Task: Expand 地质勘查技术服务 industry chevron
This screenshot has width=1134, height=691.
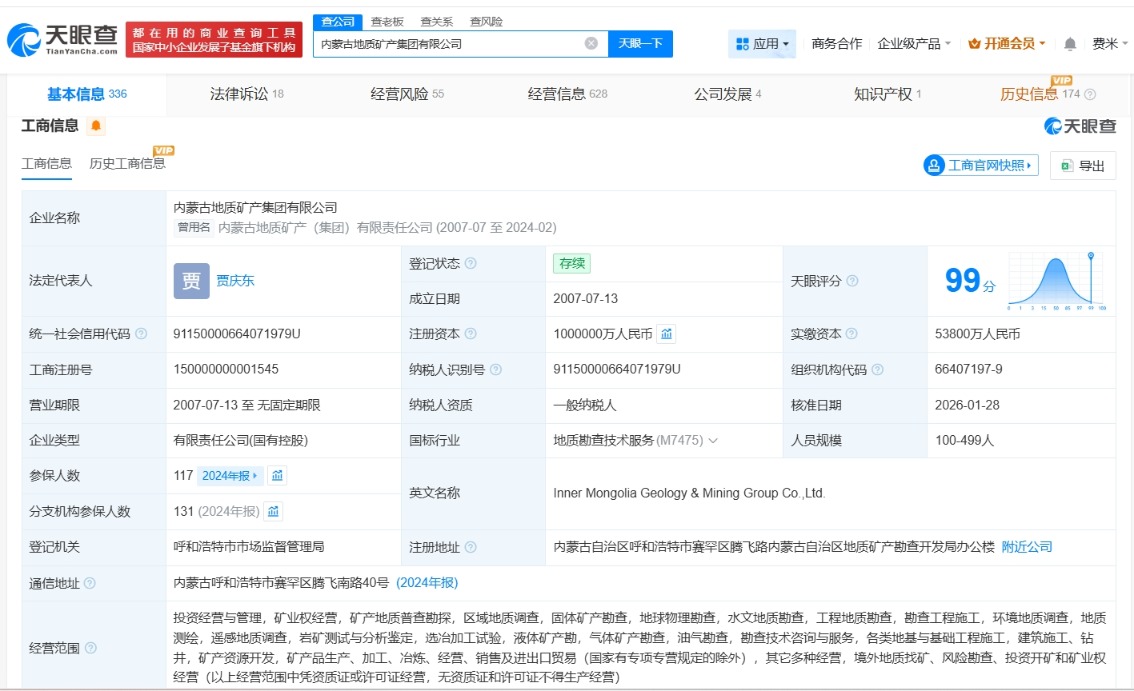Action: coord(713,441)
